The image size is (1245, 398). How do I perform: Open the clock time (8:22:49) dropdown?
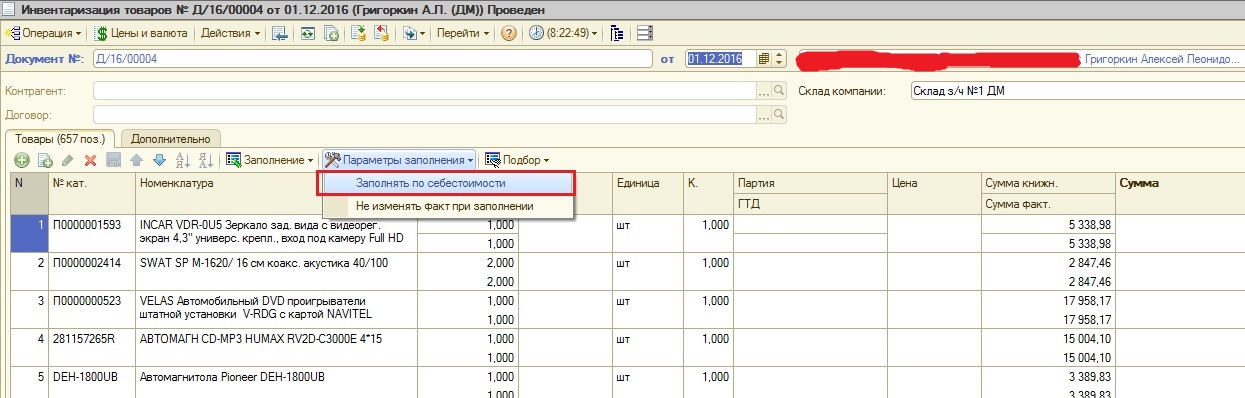coord(563,33)
